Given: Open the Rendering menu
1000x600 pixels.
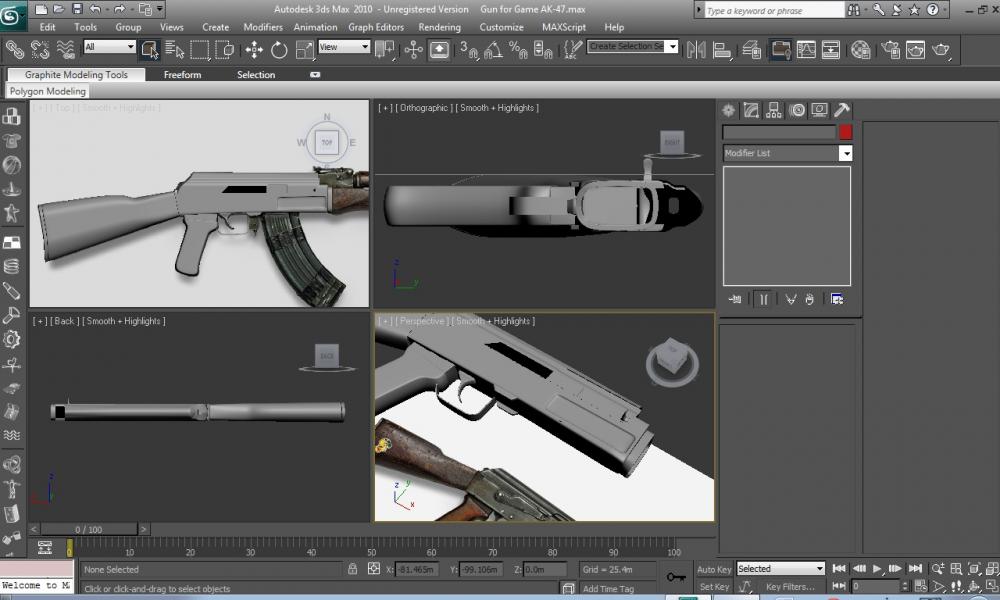Looking at the screenshot, I should point(439,27).
